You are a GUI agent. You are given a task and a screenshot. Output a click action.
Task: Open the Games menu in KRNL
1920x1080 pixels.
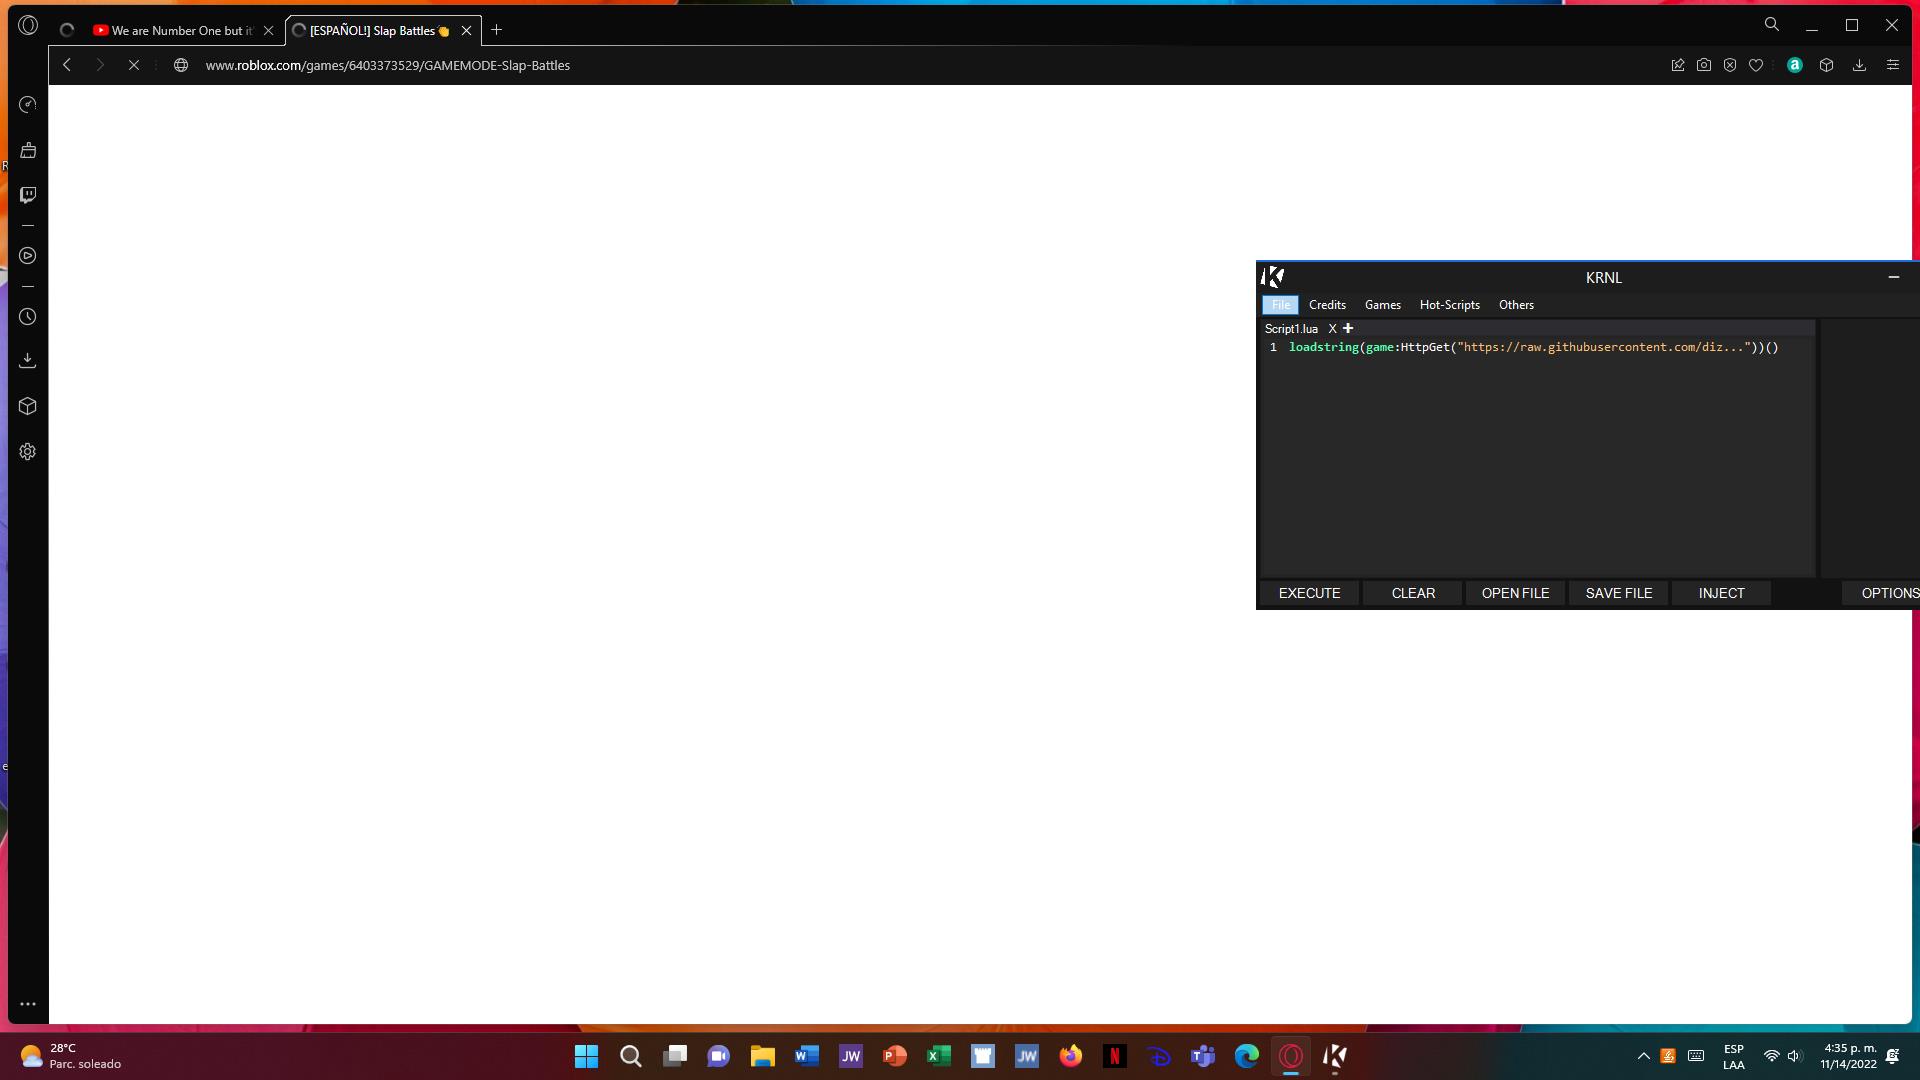point(1382,305)
